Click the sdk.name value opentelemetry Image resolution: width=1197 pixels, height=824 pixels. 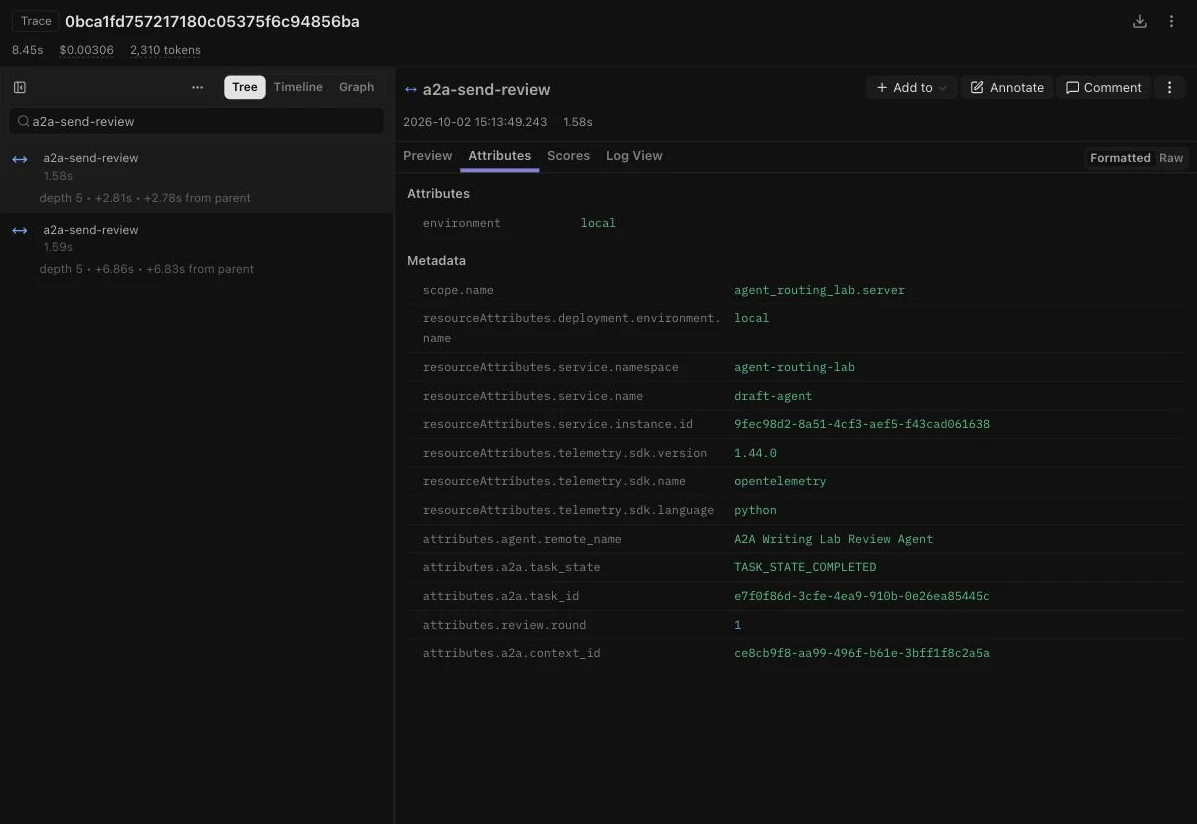[779, 481]
